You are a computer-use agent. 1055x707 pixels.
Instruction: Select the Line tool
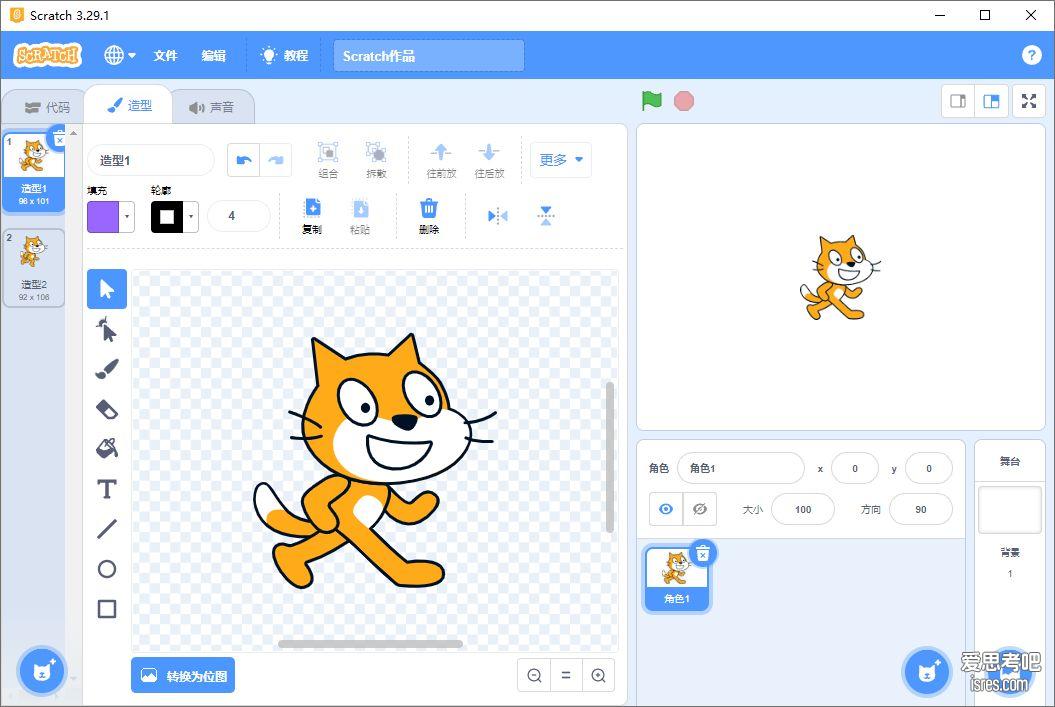click(107, 529)
